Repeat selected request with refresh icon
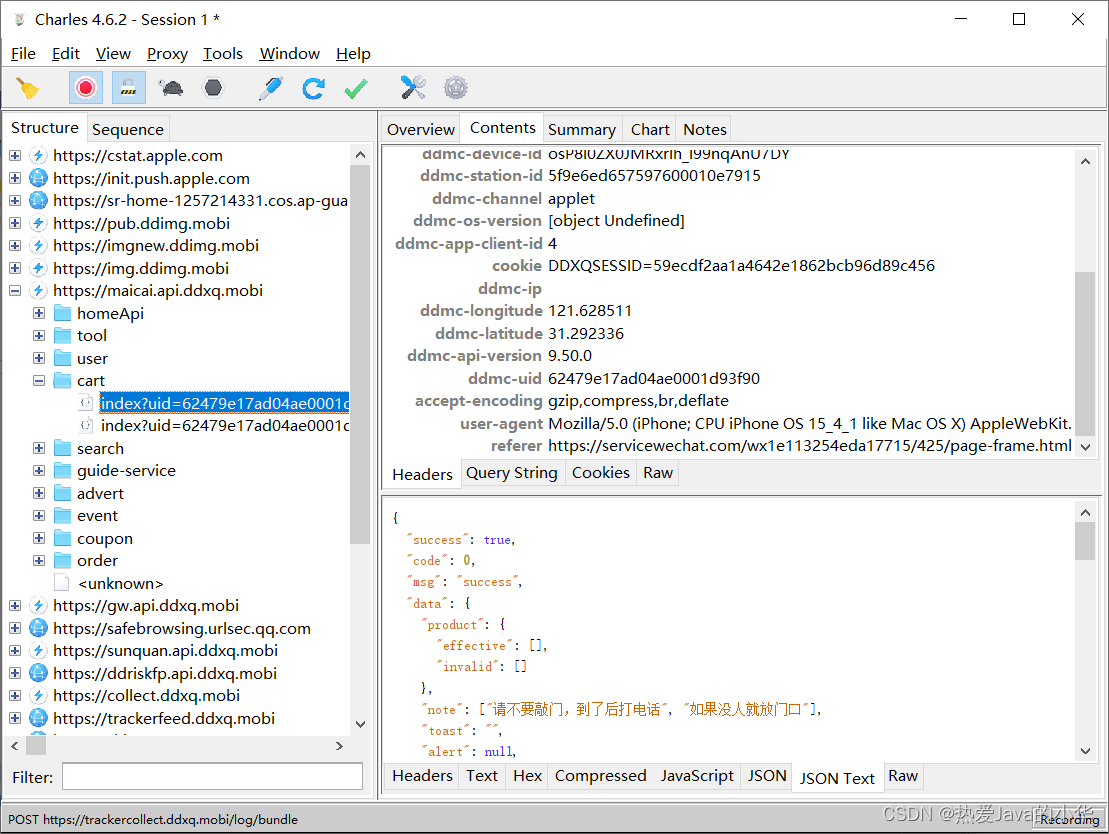The image size is (1109, 834). pos(313,88)
